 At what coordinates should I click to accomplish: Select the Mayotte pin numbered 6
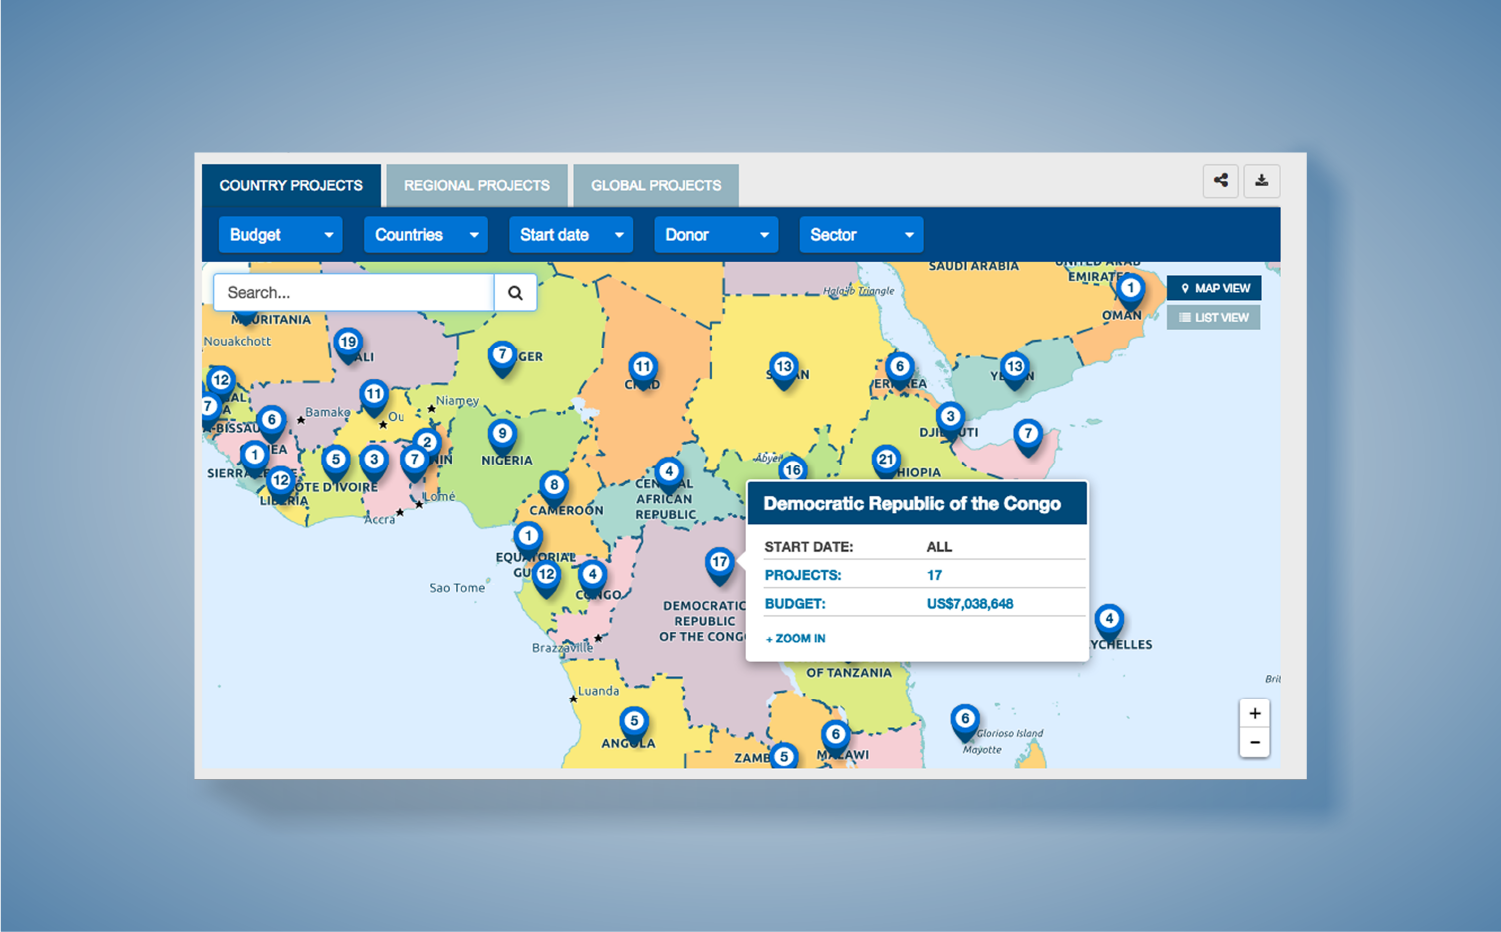click(x=964, y=722)
